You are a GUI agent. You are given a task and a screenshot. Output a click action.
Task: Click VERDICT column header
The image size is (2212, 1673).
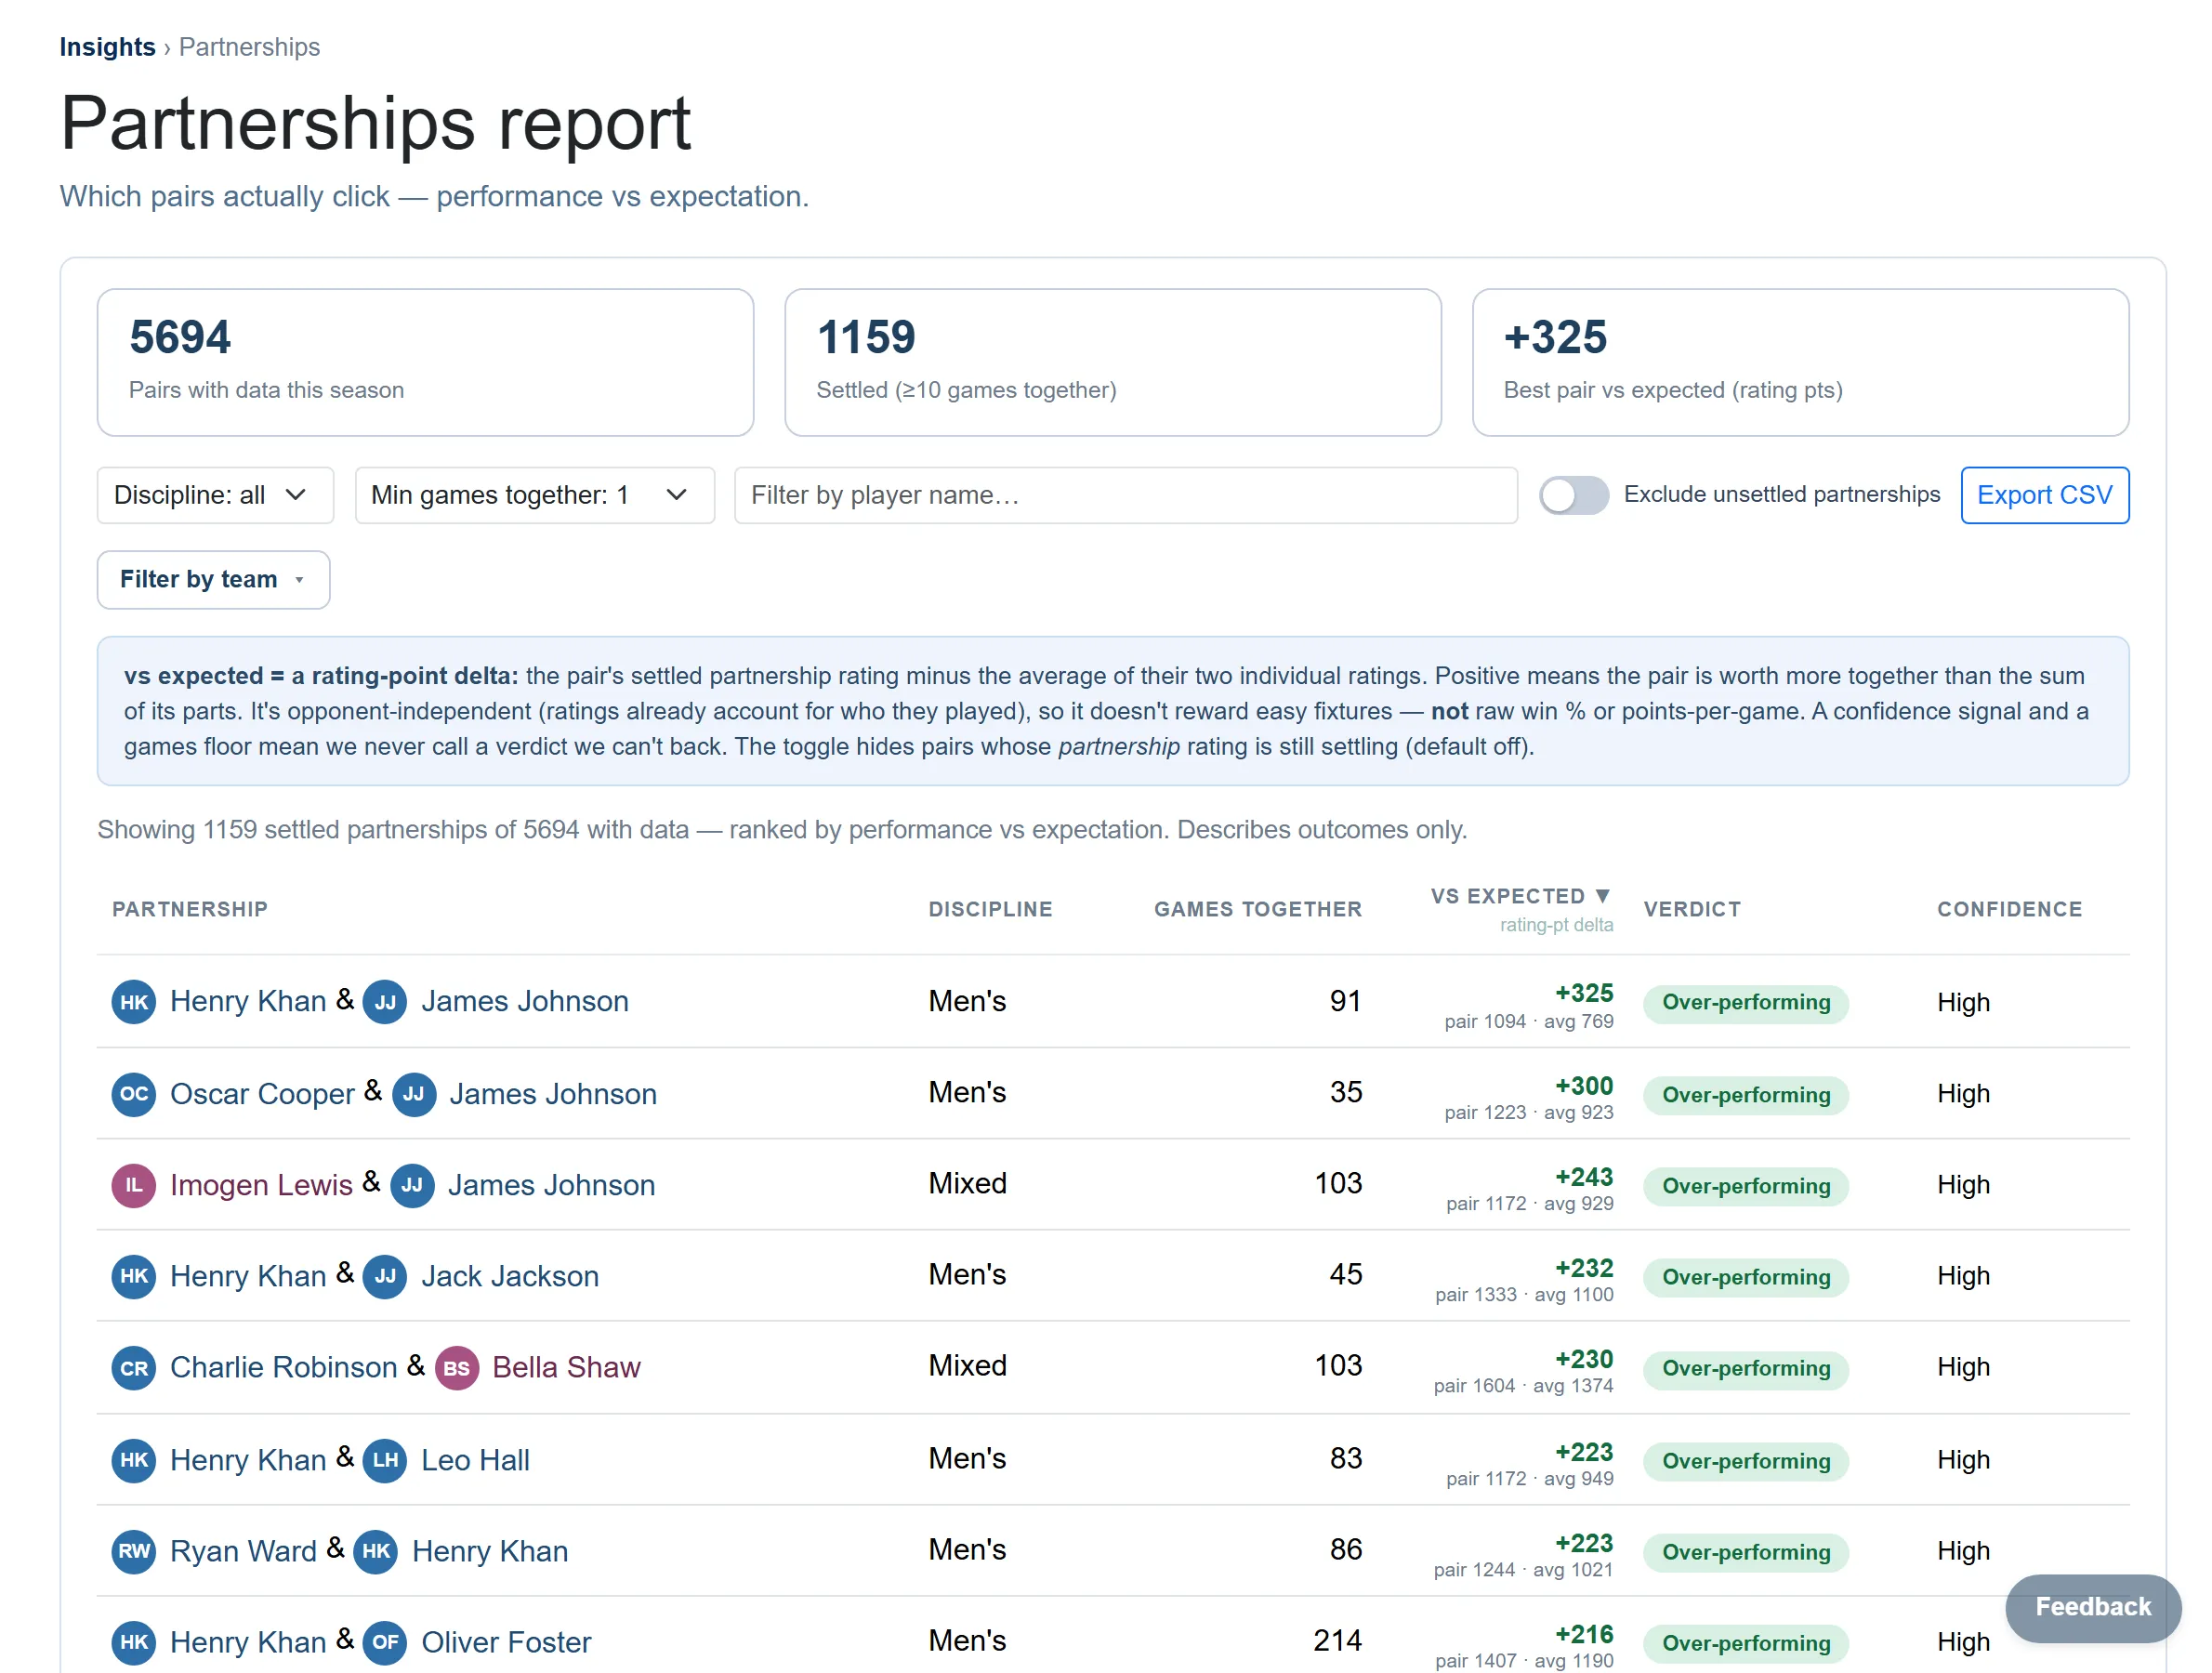1692,909
